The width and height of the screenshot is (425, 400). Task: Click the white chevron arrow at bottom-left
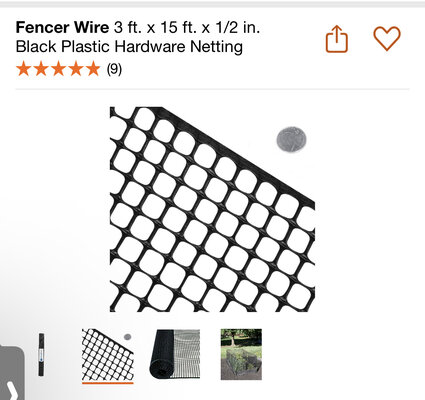click(x=12, y=391)
